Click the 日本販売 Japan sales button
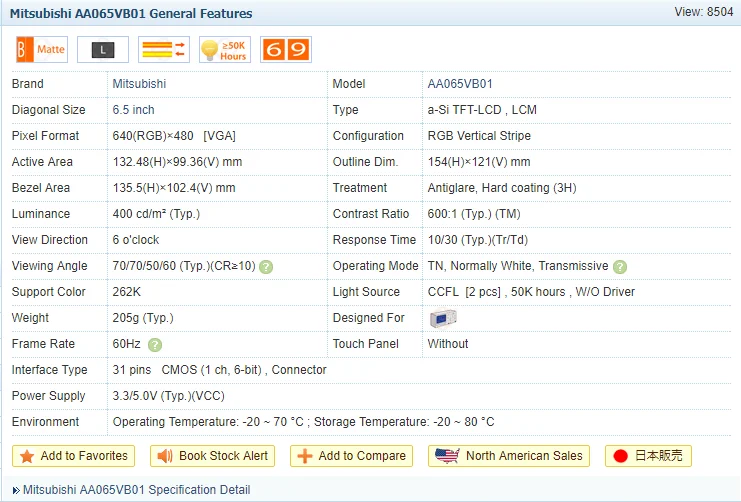The height and width of the screenshot is (502, 741). (x=648, y=456)
